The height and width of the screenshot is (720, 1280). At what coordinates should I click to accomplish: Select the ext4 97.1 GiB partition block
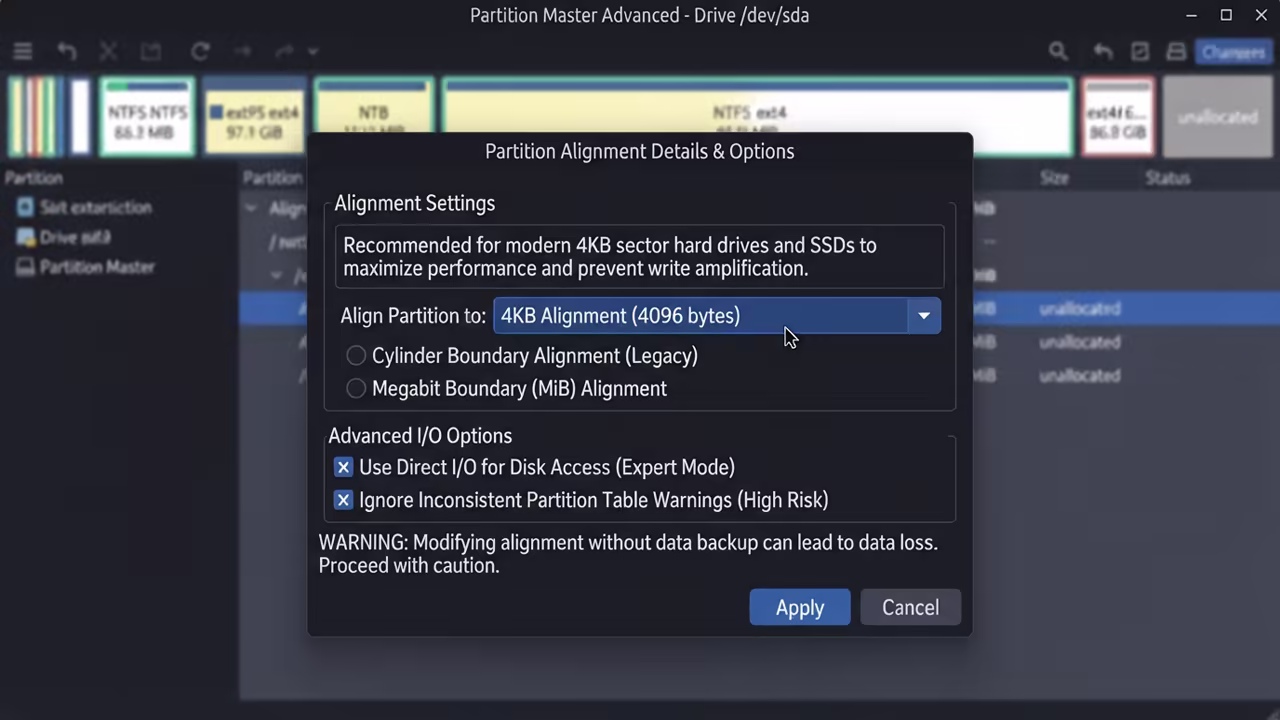(x=254, y=117)
